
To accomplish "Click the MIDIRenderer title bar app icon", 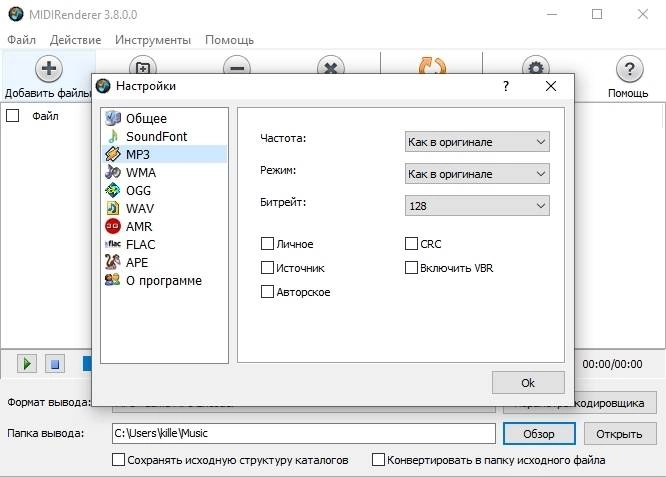I will (x=16, y=14).
